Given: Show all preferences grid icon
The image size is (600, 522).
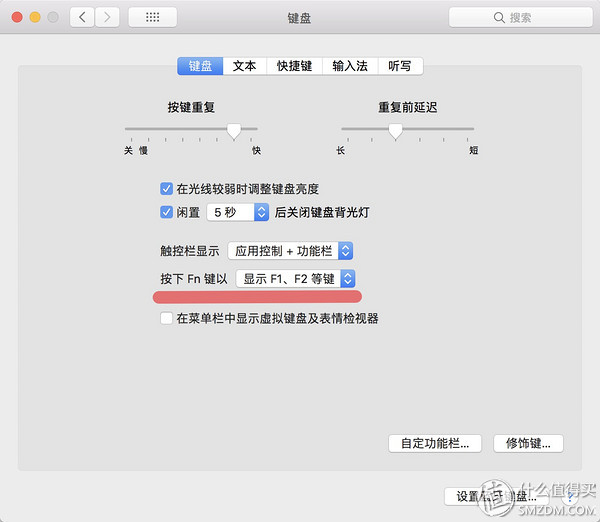Looking at the screenshot, I should pos(153,17).
